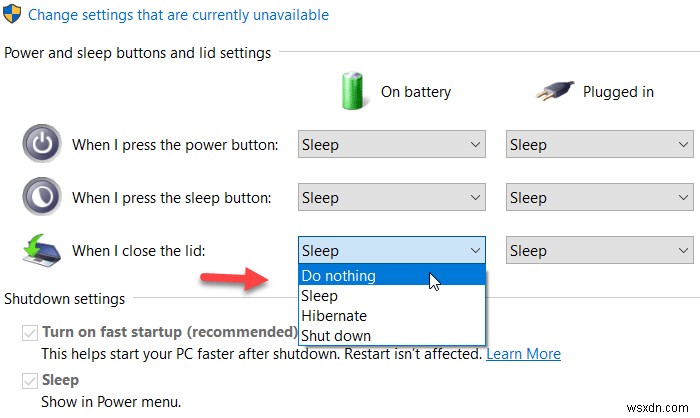700x418 pixels.
Task: Click the sleep button moon icon
Action: click(x=42, y=198)
